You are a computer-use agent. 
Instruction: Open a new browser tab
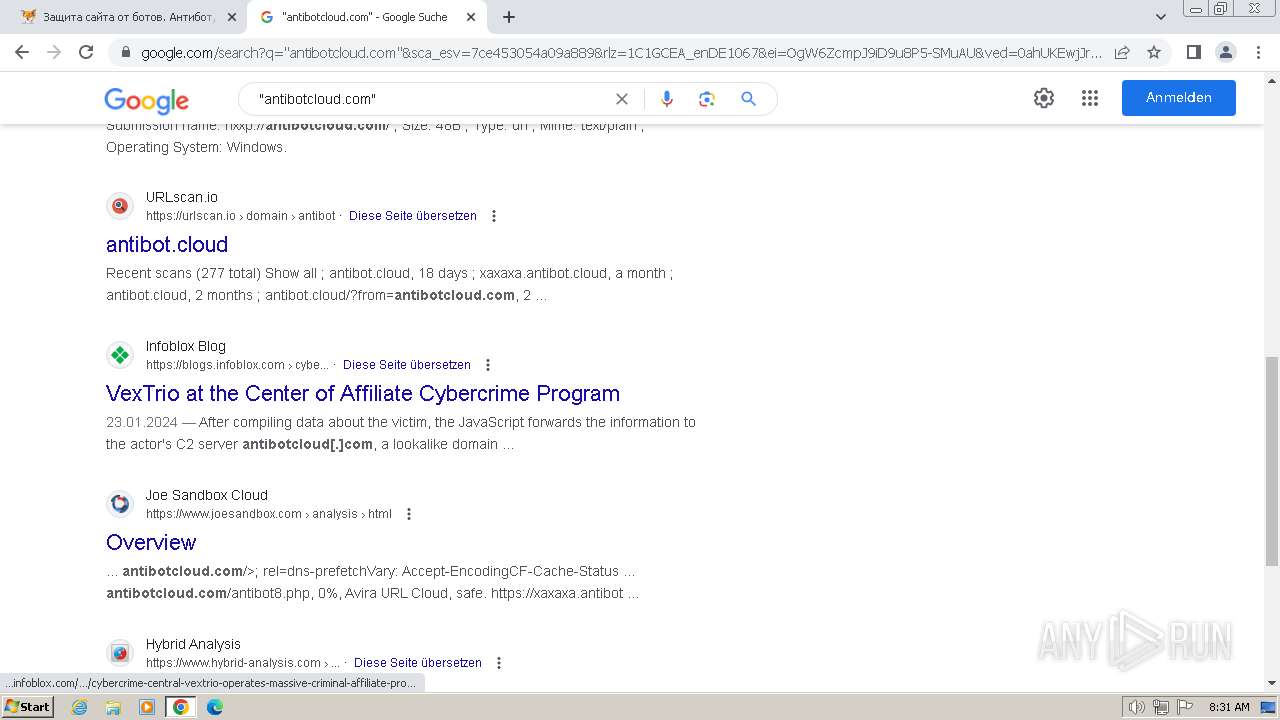click(508, 17)
